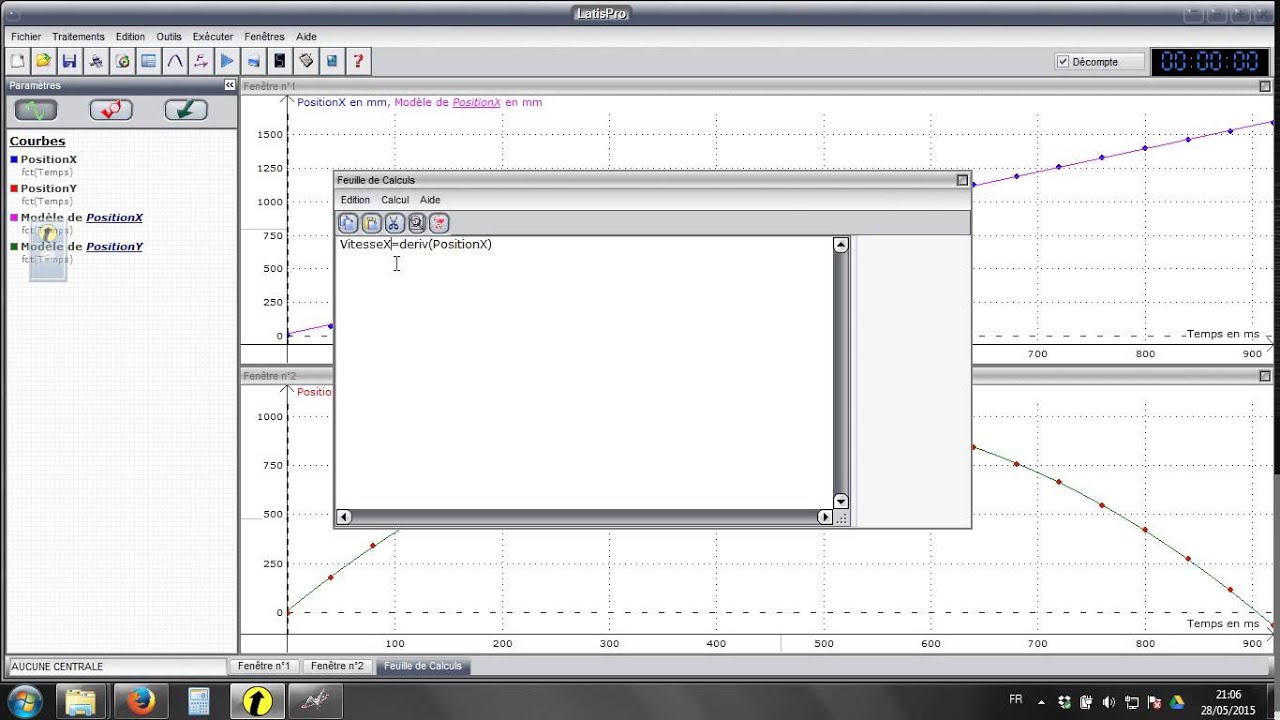Maximize the Feuille de Calculs window
The image size is (1280, 720).
(x=962, y=180)
